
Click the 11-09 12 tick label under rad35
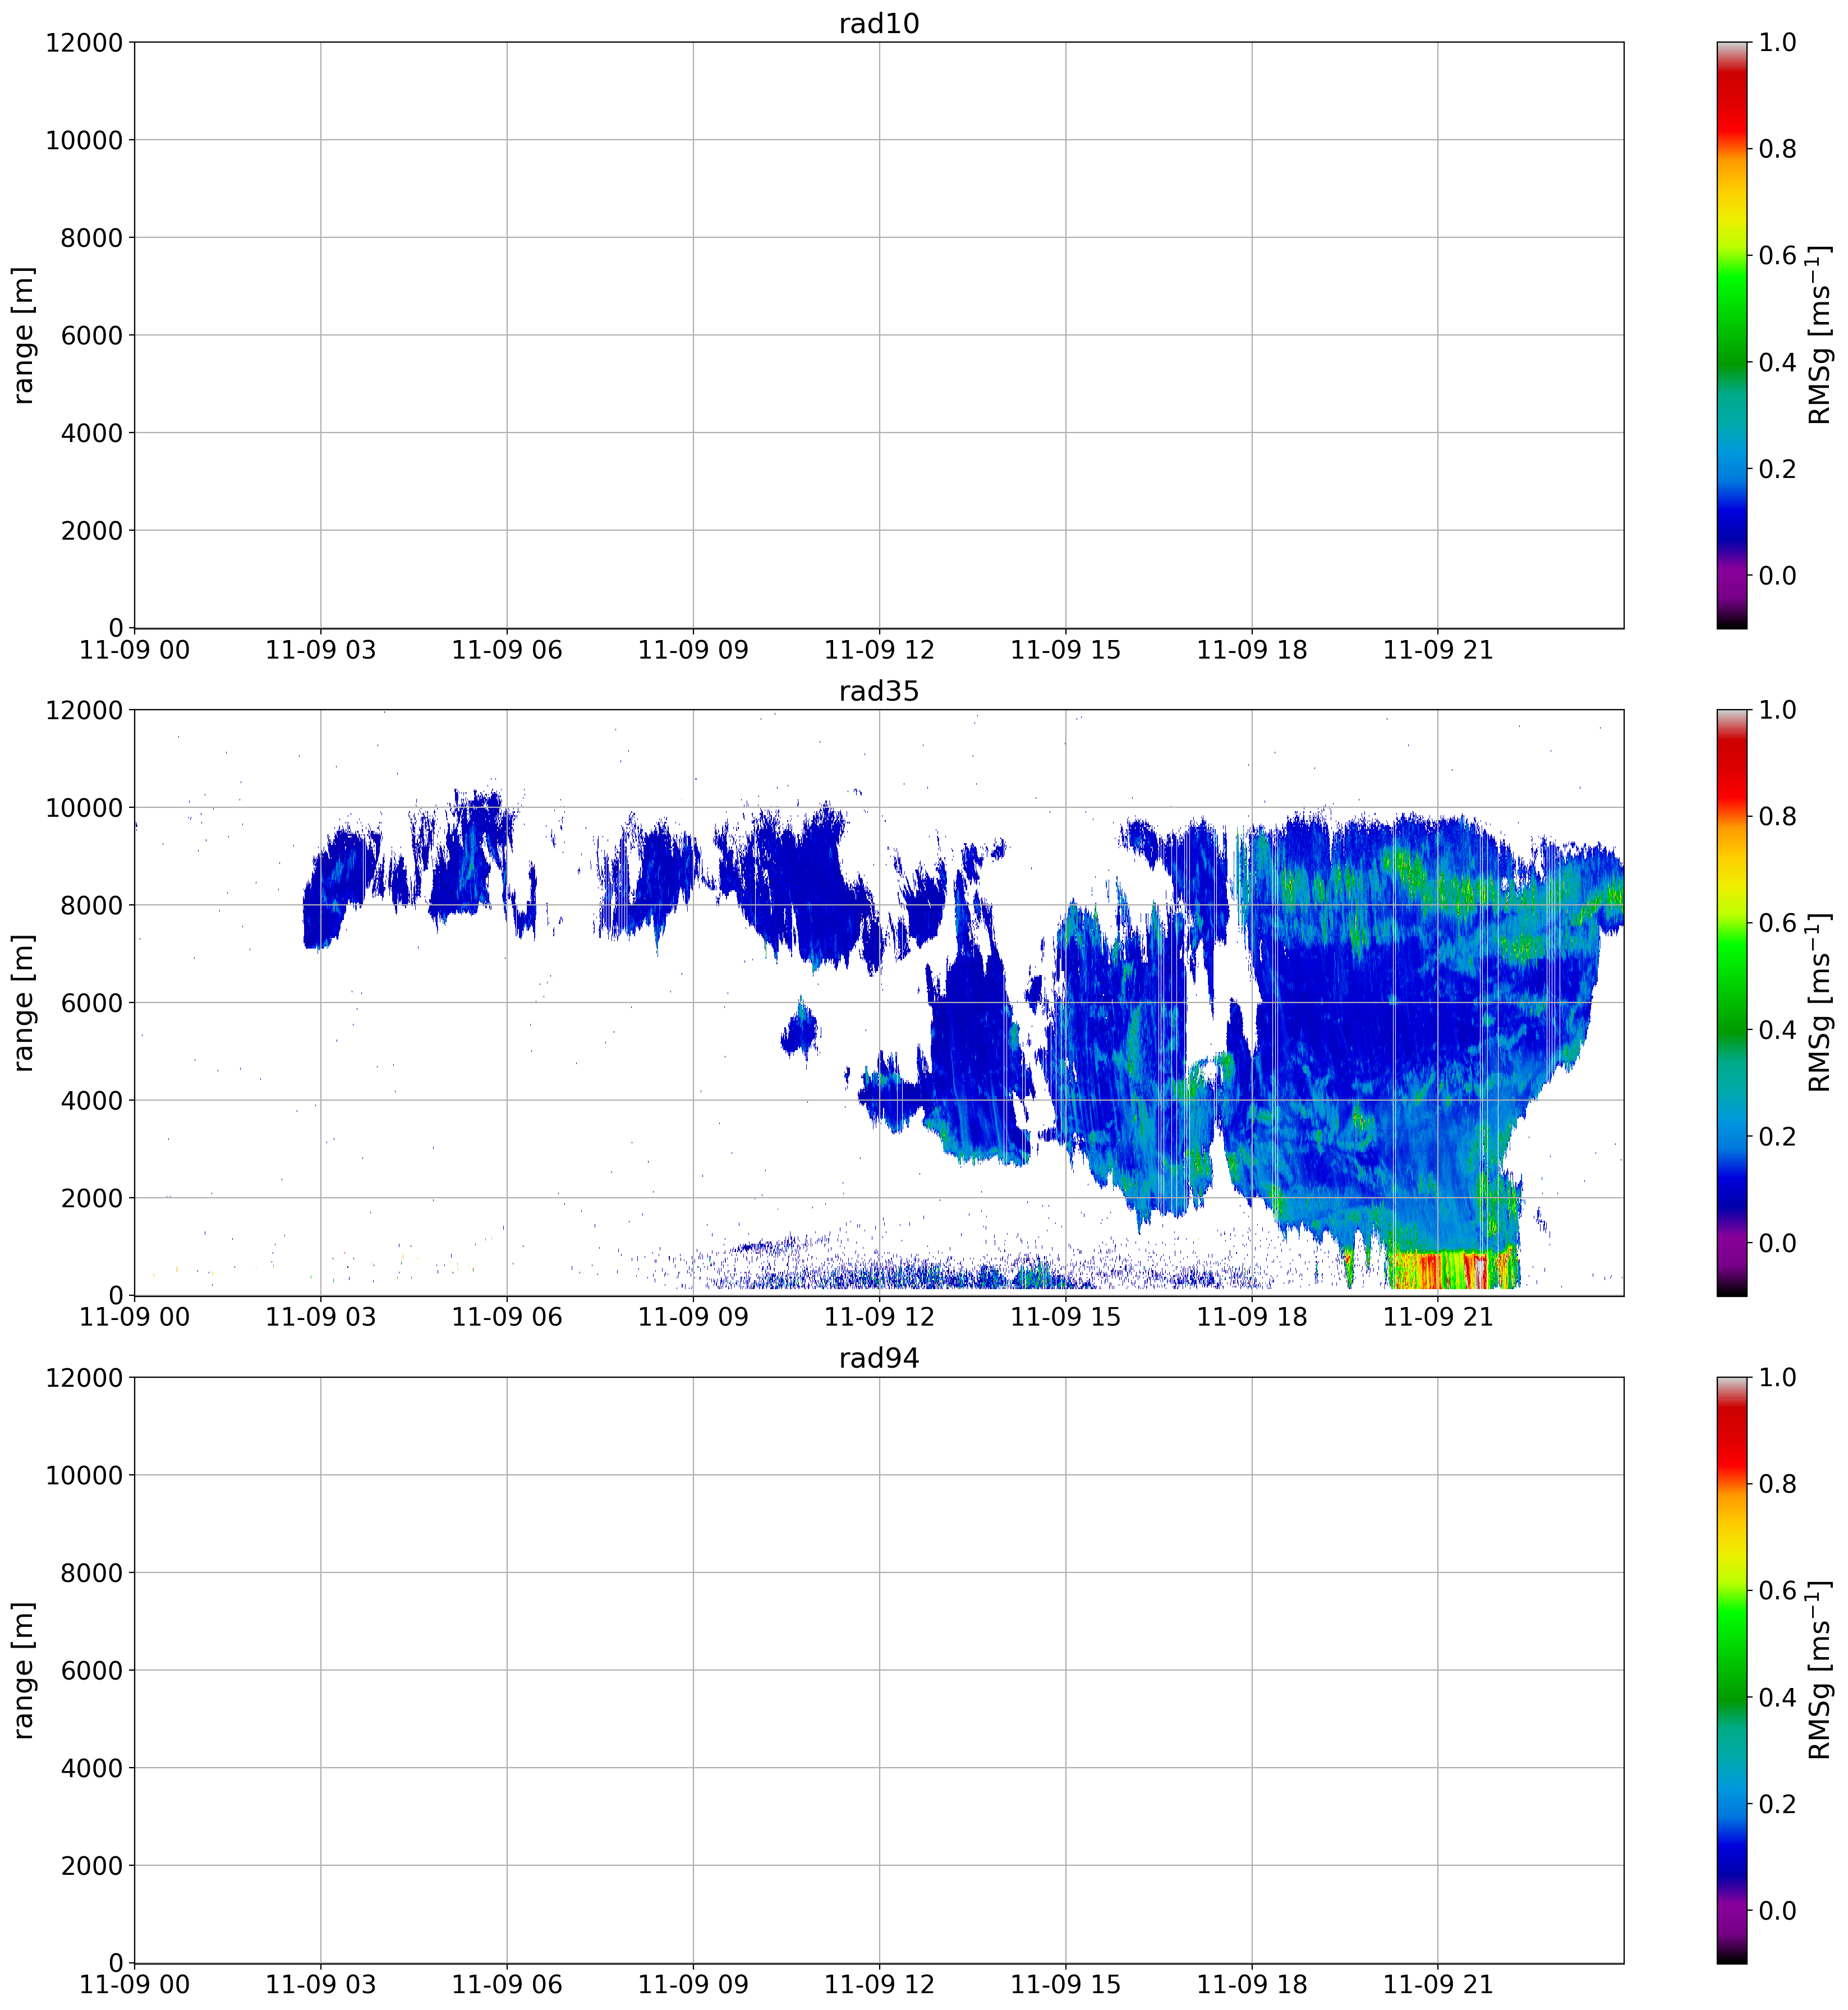pos(879,1317)
